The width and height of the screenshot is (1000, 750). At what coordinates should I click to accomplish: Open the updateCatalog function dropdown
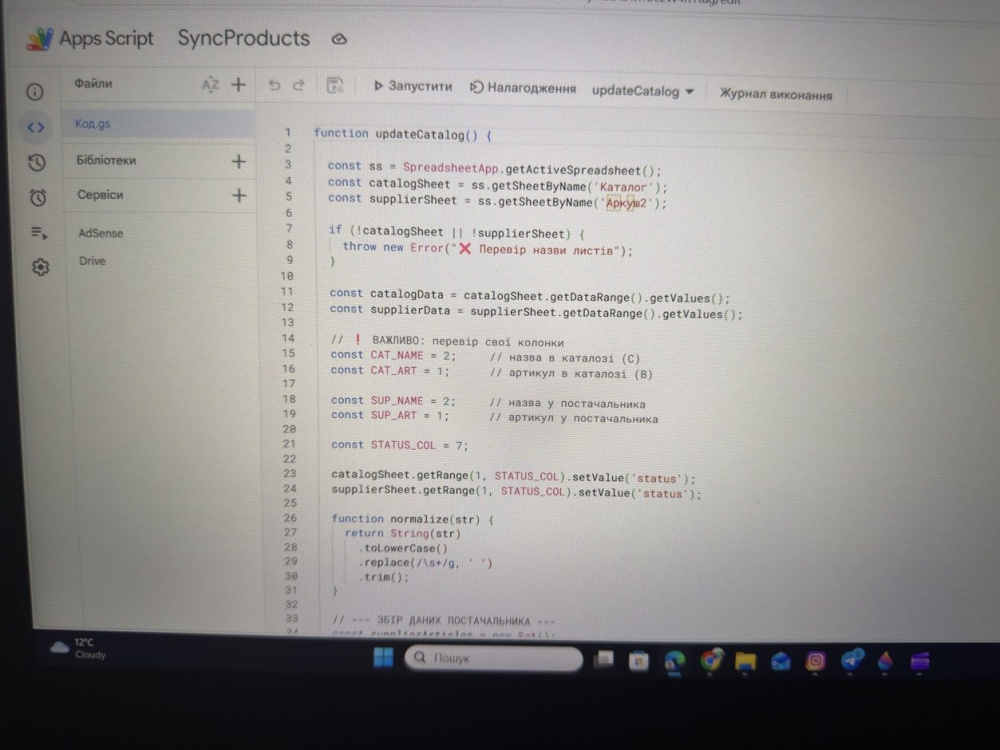coord(642,91)
